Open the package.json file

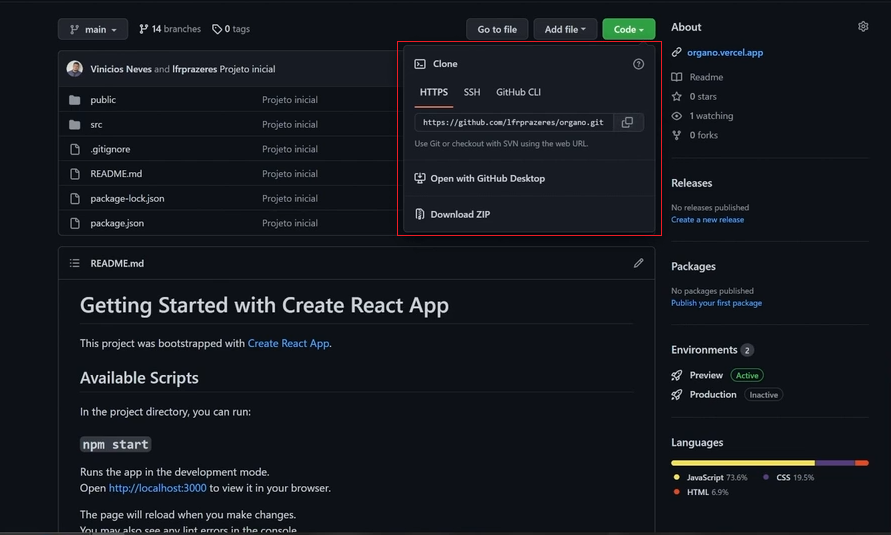(x=117, y=223)
